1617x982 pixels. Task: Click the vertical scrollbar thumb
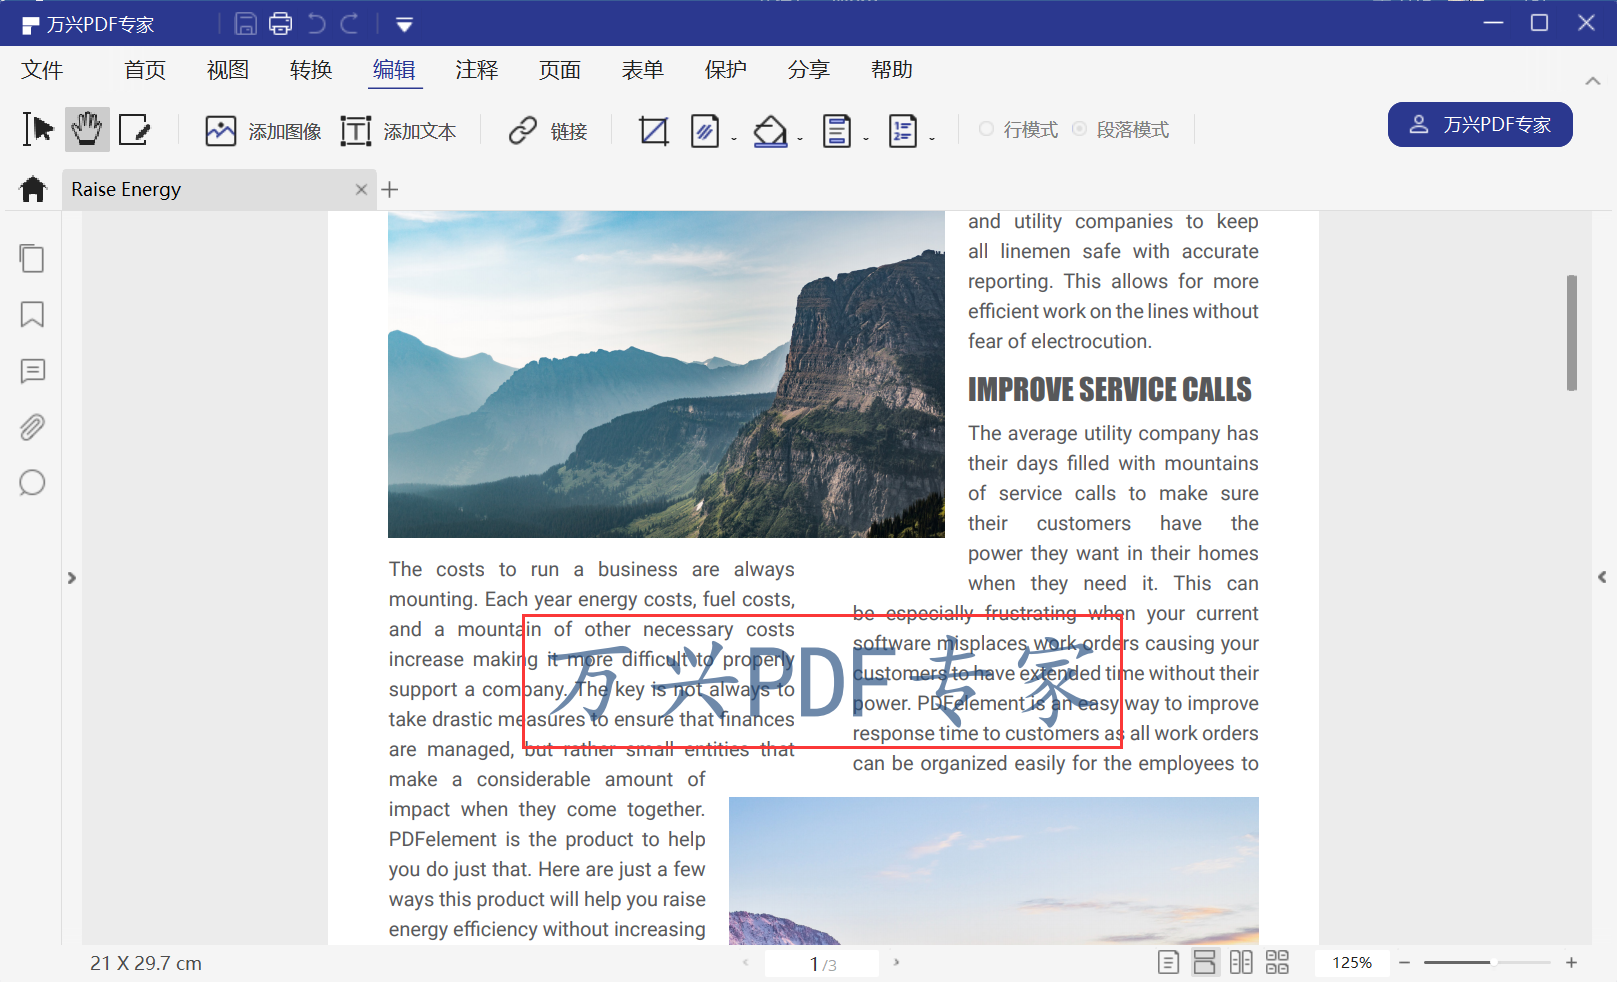[x=1572, y=332]
